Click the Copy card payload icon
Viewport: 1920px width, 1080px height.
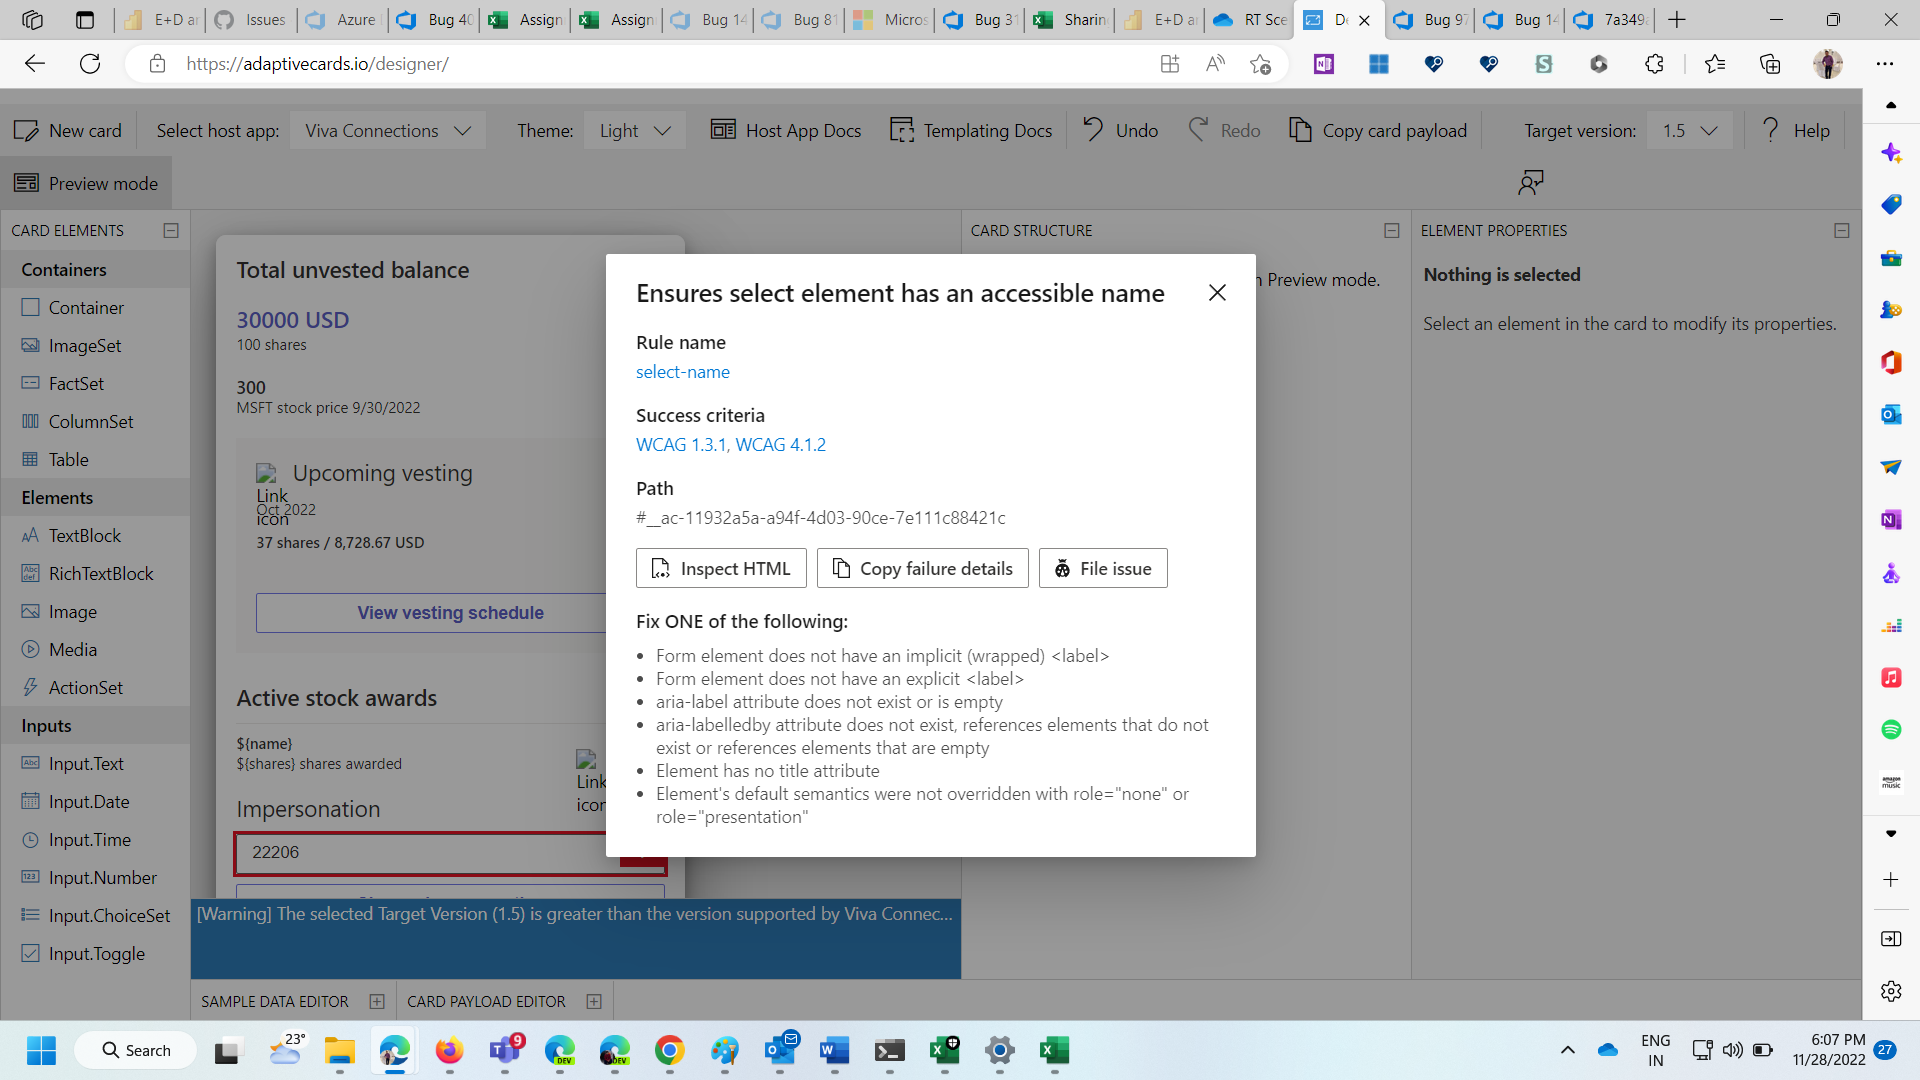click(x=1303, y=130)
